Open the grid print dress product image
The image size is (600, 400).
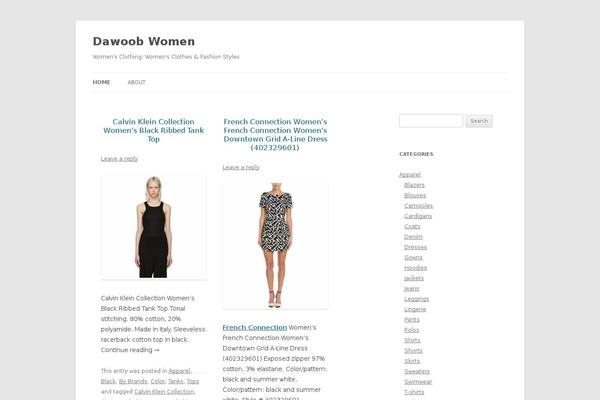275,246
